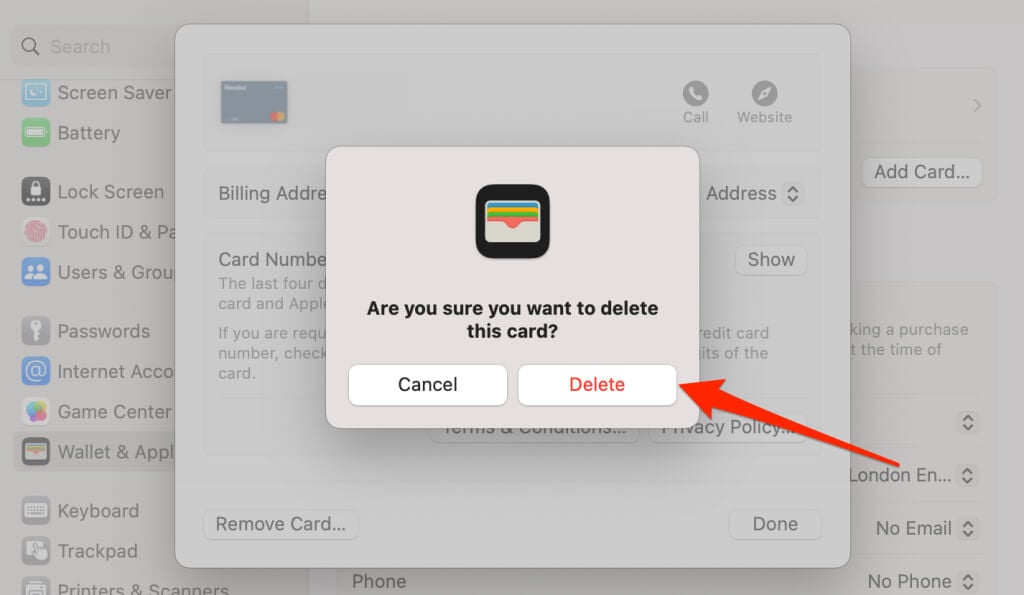This screenshot has height=595, width=1024.
Task: Click Cancel in the delete dialog
Action: [x=427, y=385]
